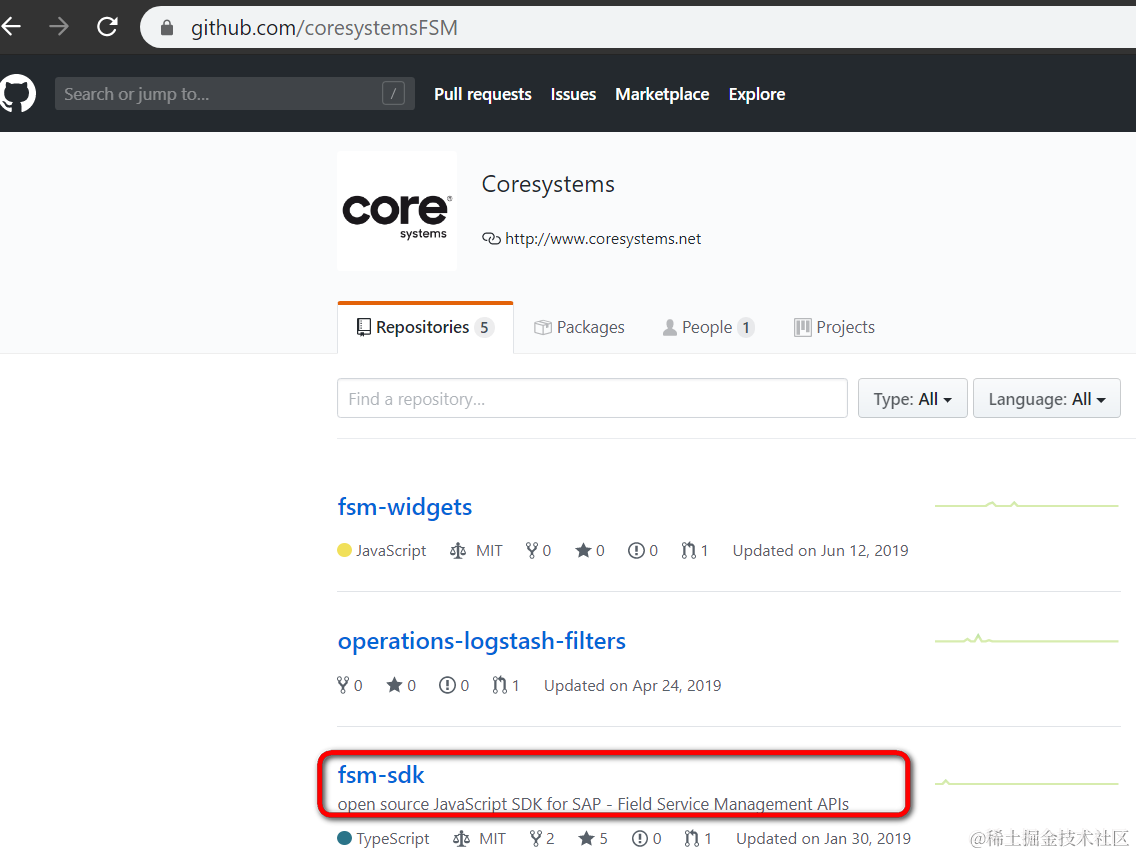View site info via the padlock icon
Screen dimensions: 1136x855
167,28
